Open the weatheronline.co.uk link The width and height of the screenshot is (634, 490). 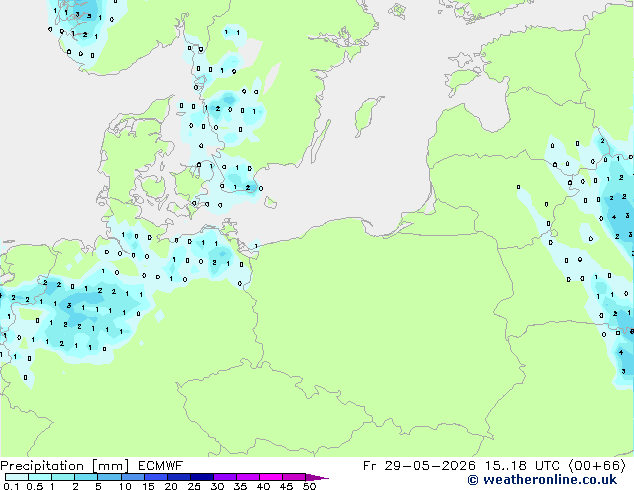542,480
